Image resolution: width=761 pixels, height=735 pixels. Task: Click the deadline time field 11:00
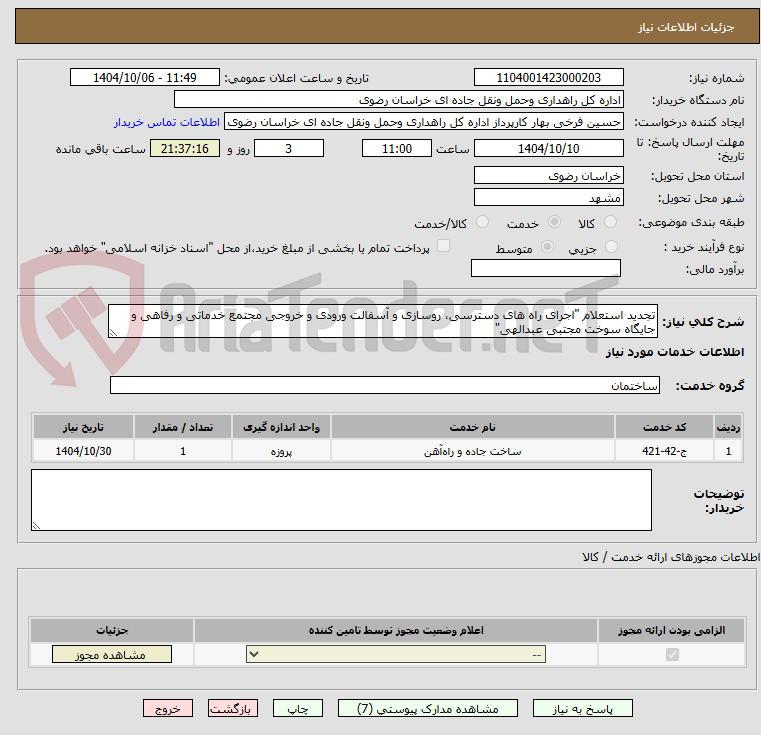pos(397,148)
